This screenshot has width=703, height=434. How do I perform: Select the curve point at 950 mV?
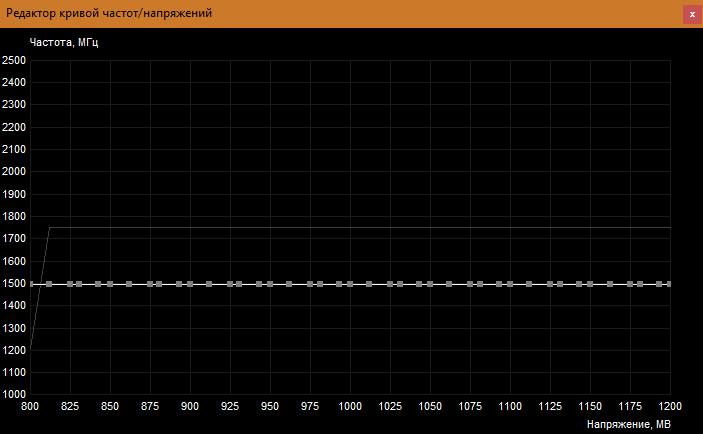click(270, 284)
